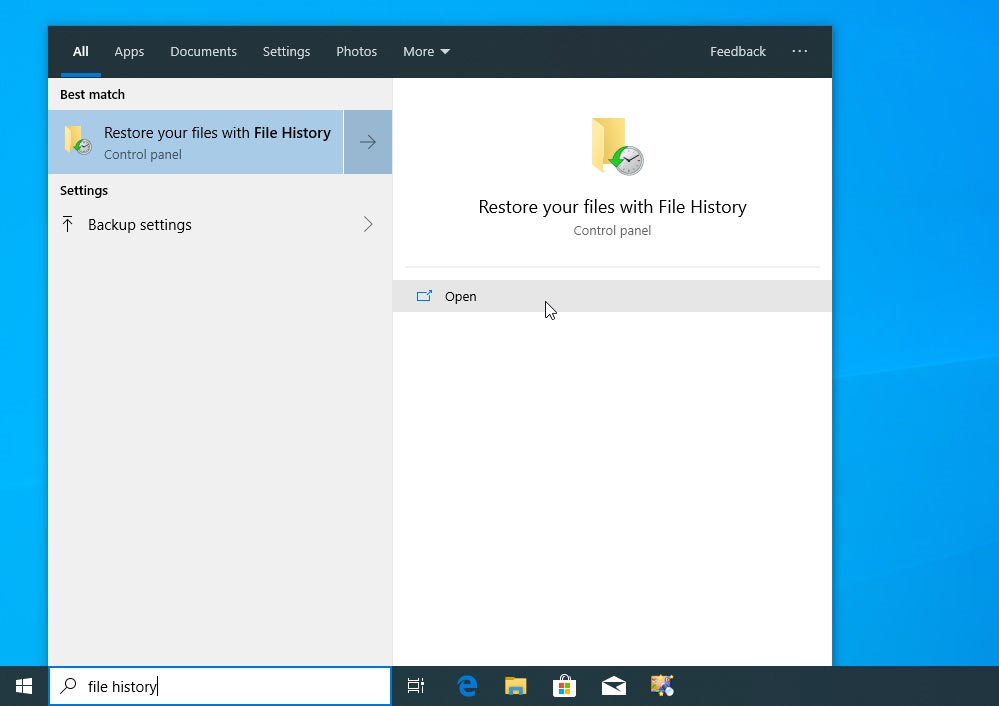
Task: Expand Backup settings chevron
Action: click(x=368, y=224)
